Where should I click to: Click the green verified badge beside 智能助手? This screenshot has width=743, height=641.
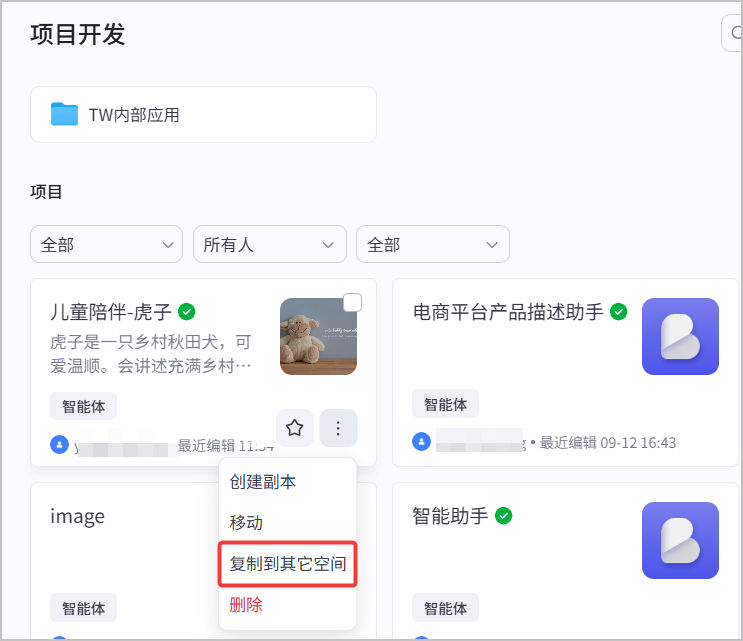(504, 515)
